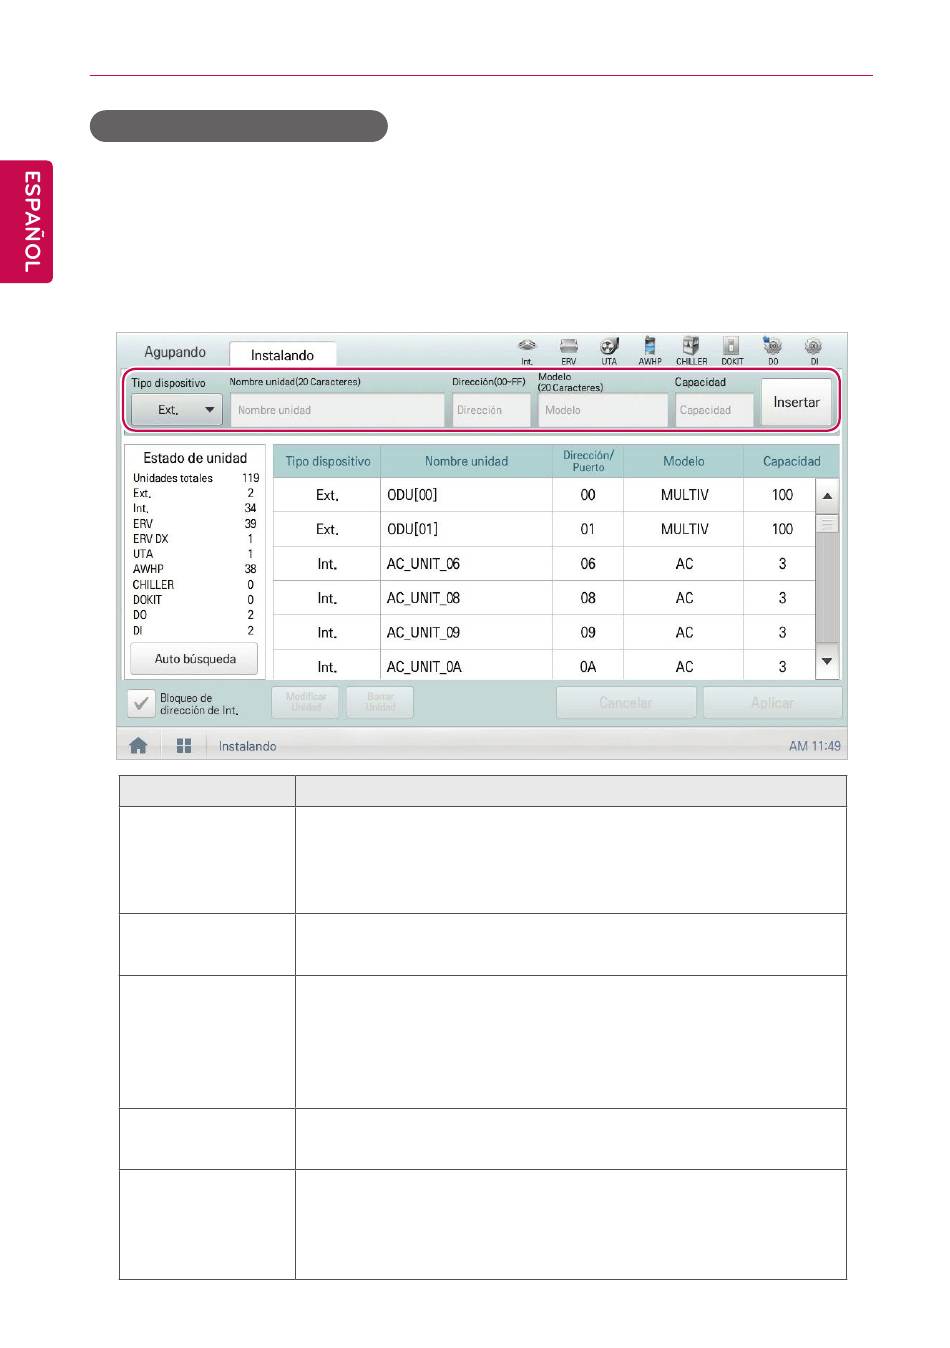Click the Capacidad column header

click(x=791, y=461)
